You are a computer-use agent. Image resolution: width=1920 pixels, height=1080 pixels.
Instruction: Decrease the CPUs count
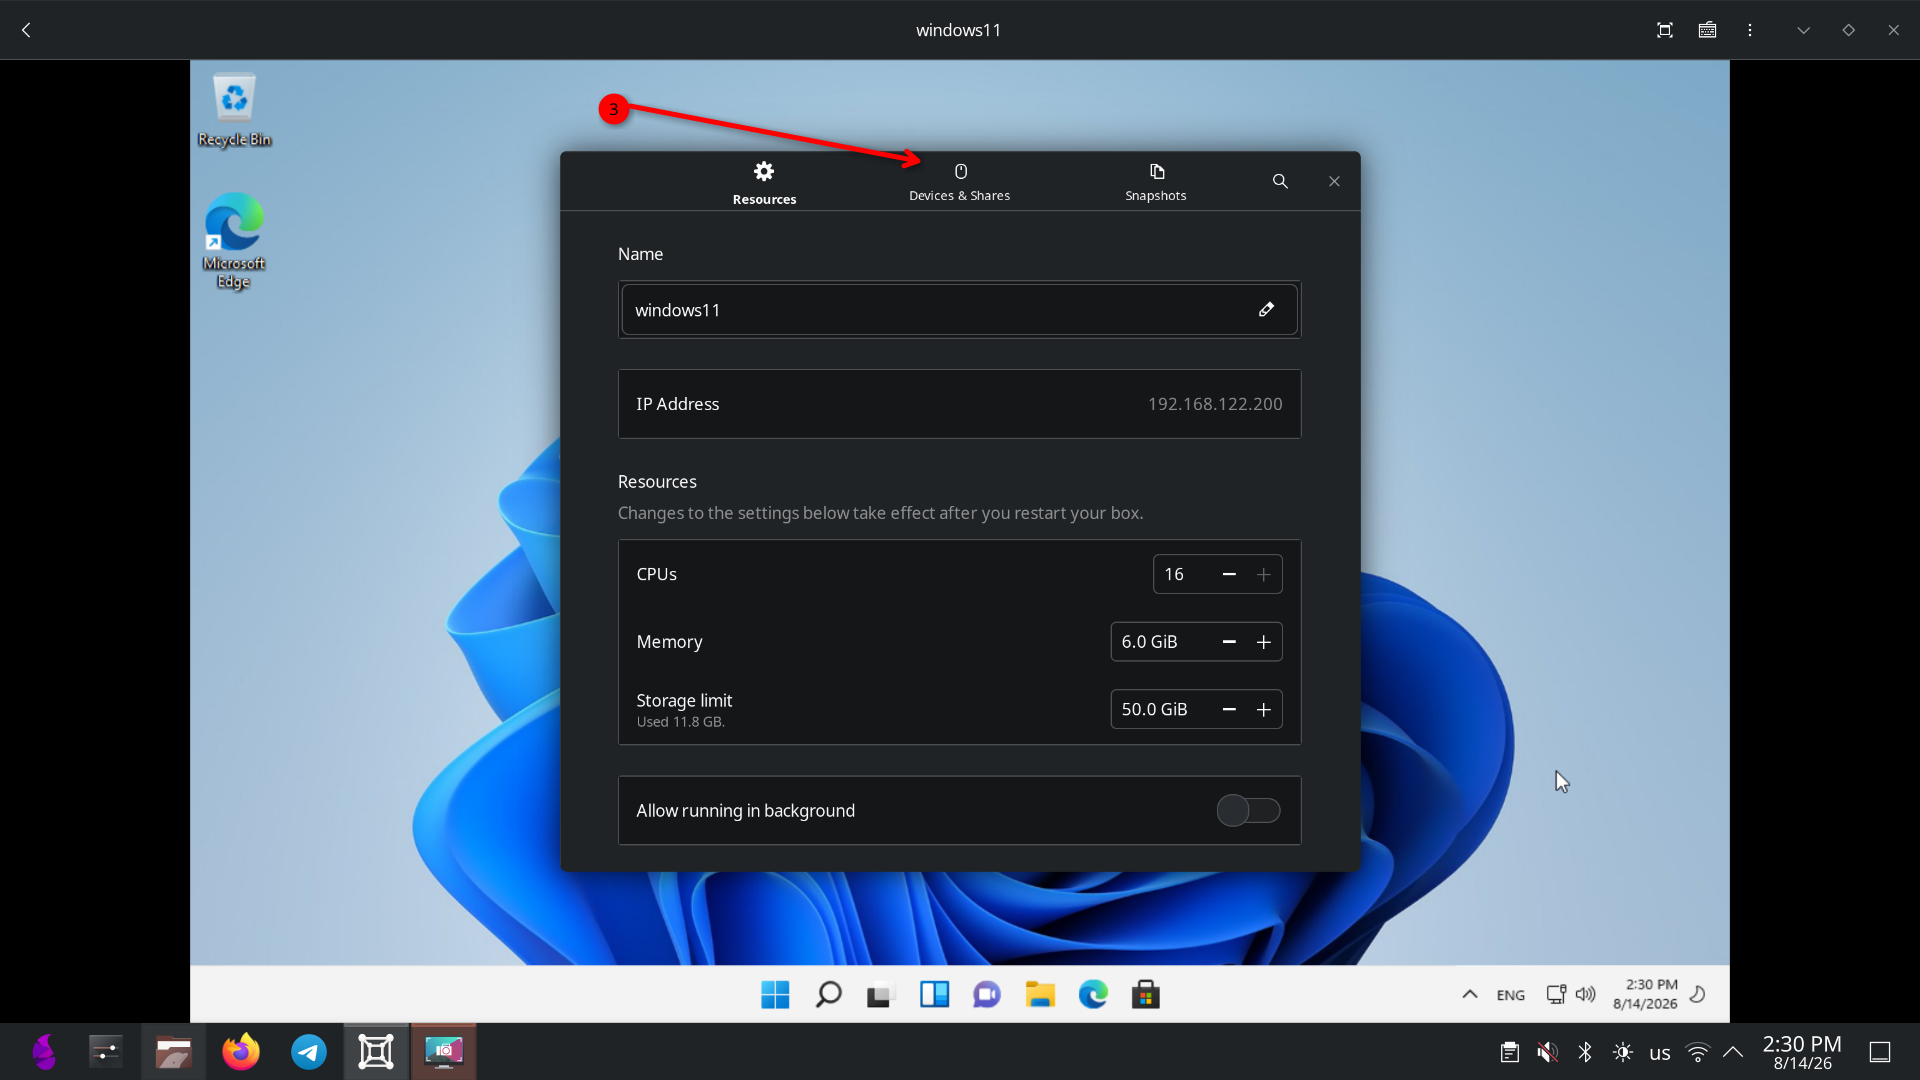tap(1229, 574)
